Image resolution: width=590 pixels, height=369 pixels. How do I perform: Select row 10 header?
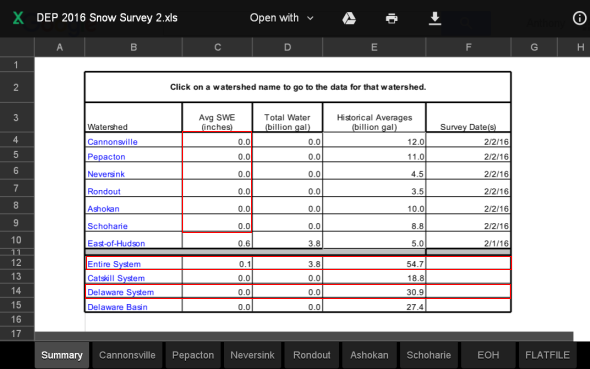click(16, 240)
